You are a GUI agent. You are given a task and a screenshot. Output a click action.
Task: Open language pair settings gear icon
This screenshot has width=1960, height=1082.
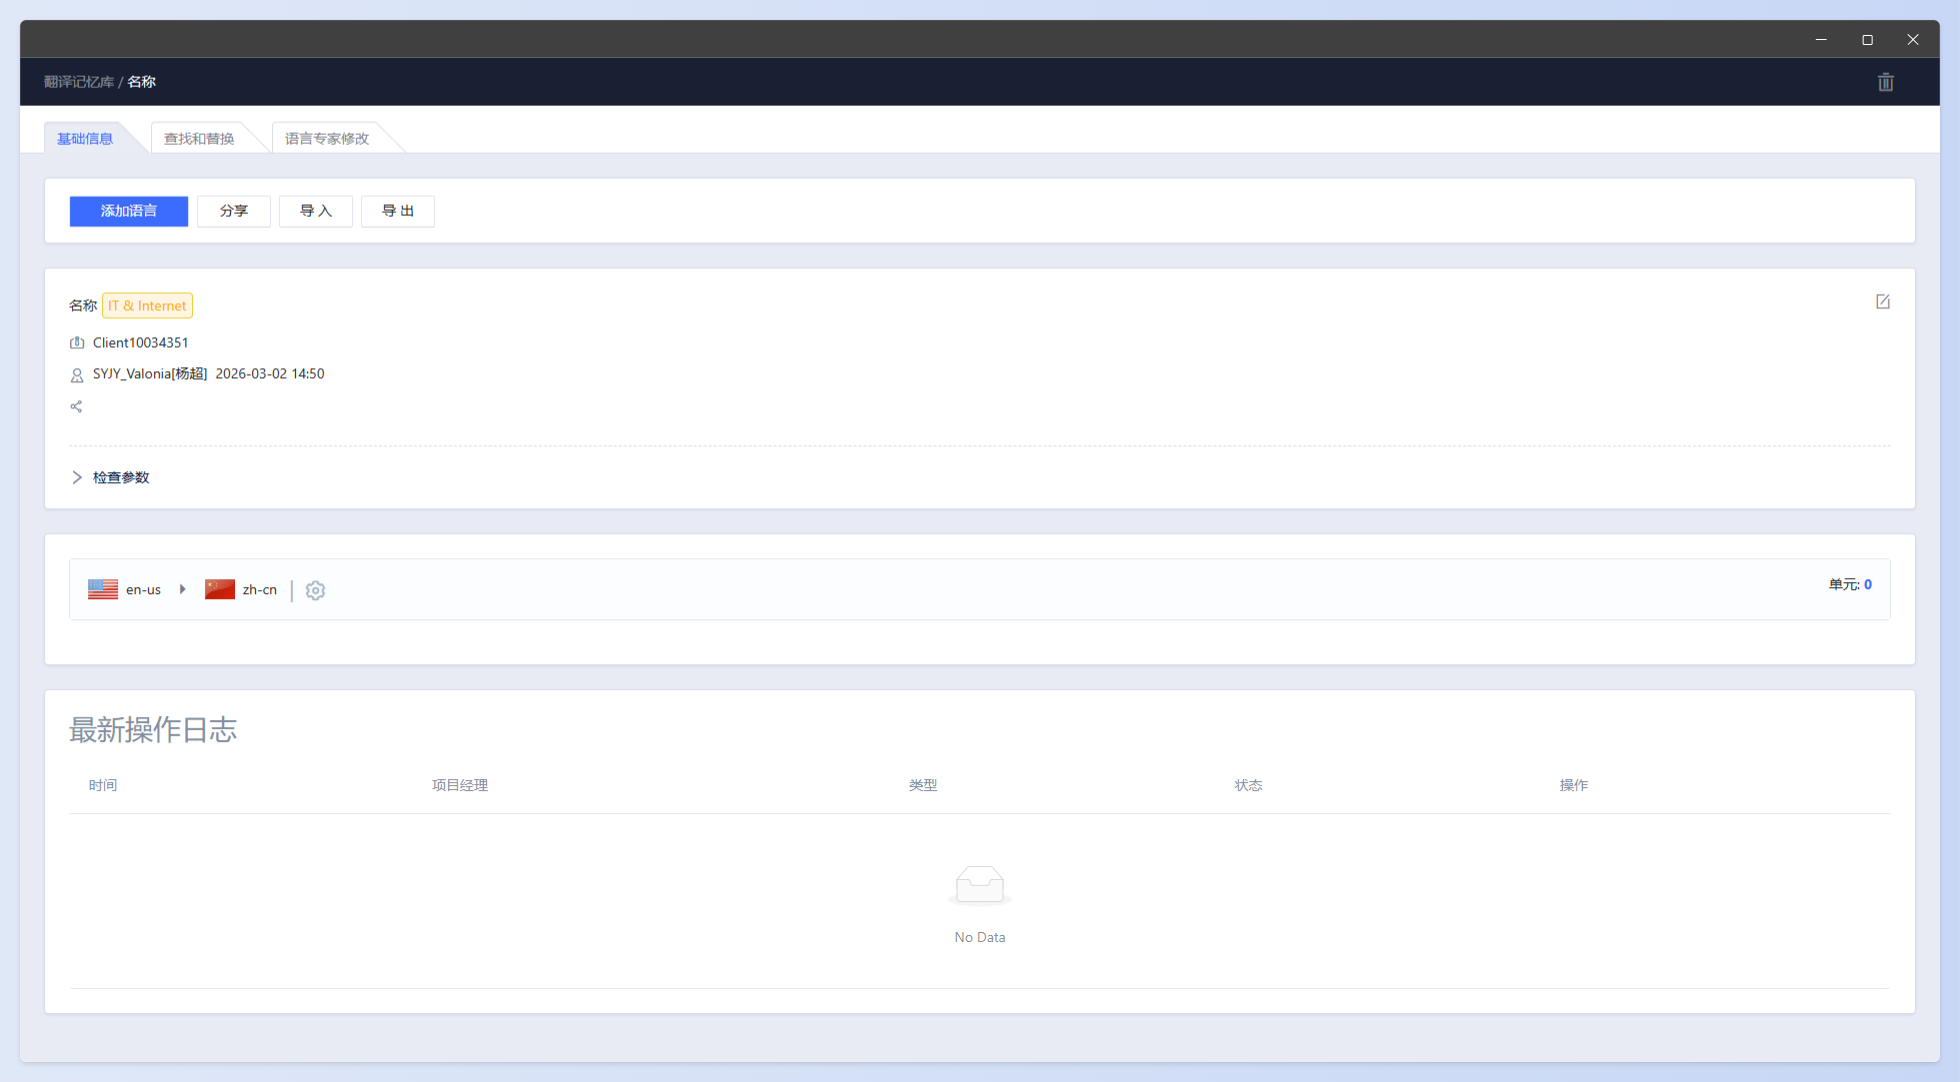pyautogui.click(x=315, y=590)
